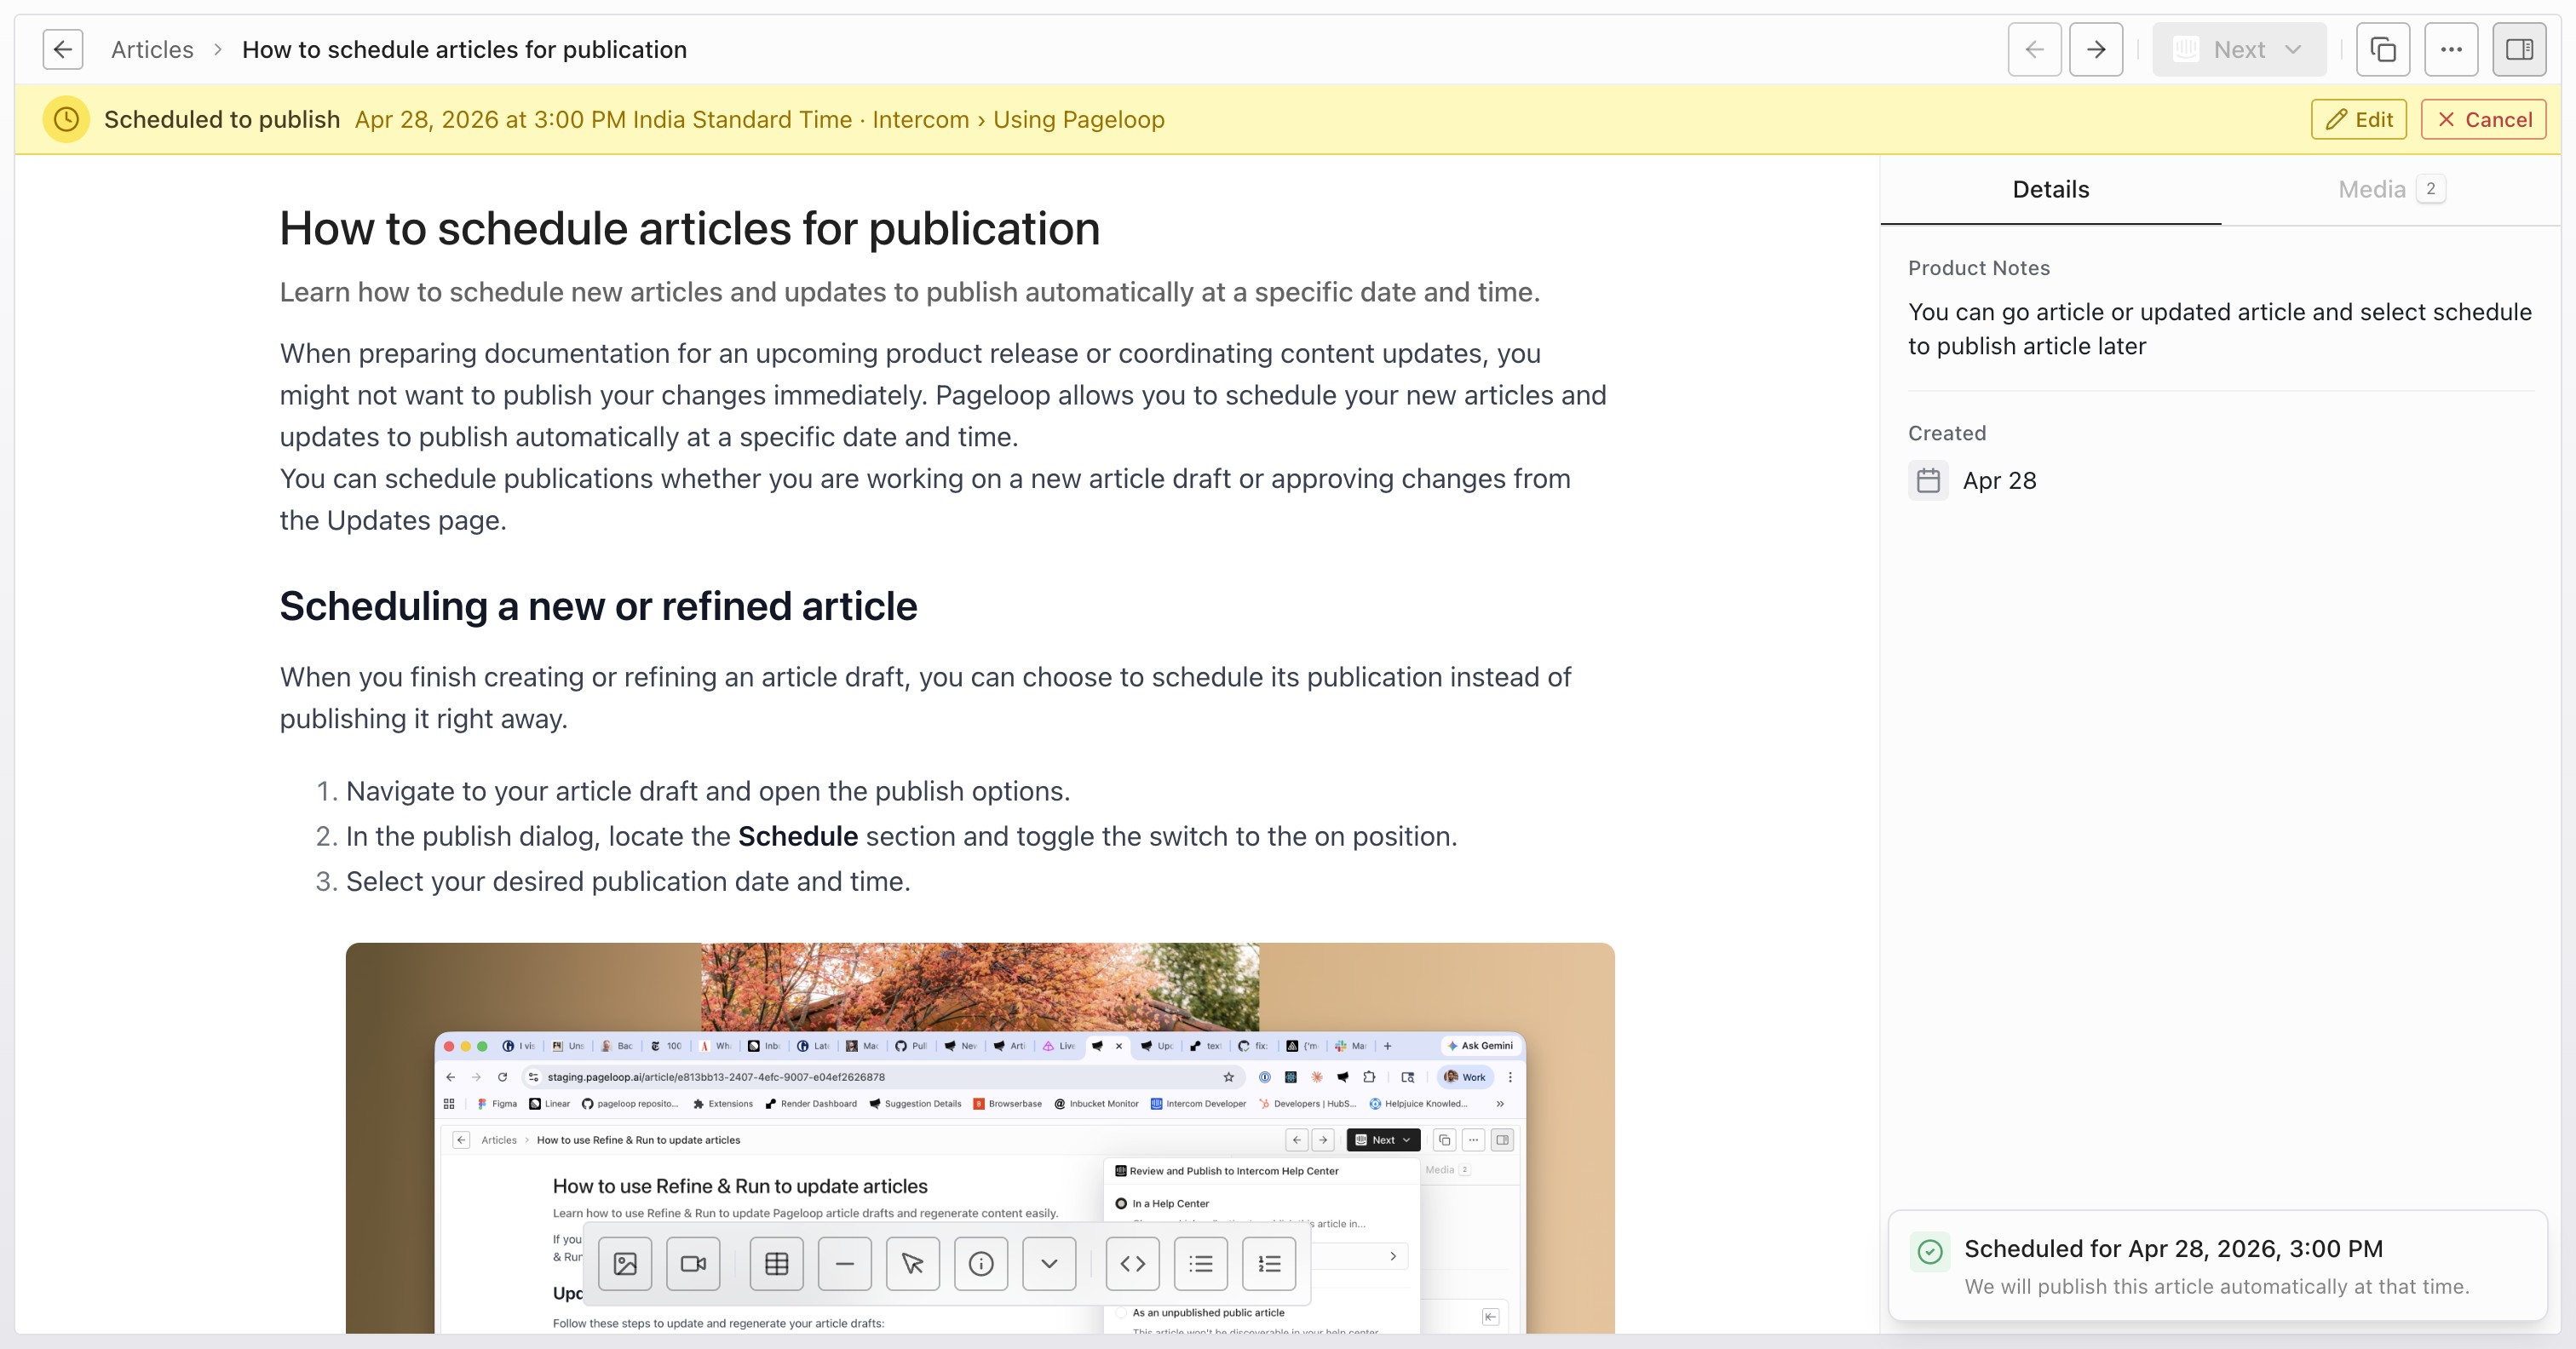Image resolution: width=2576 pixels, height=1349 pixels.
Task: Insert collapsible chevron block from toolbar
Action: (x=1049, y=1264)
